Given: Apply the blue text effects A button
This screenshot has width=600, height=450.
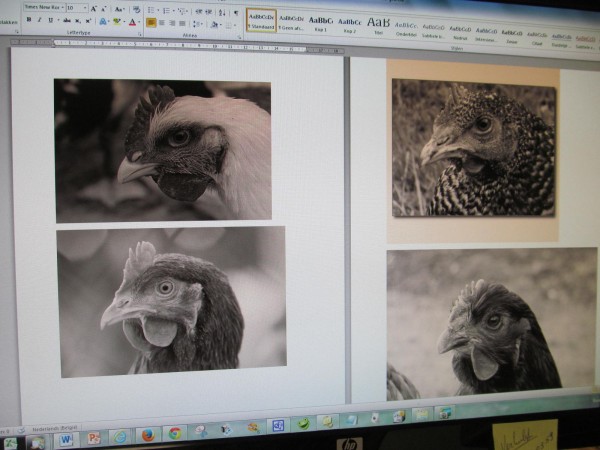Looking at the screenshot, I should click(x=103, y=21).
